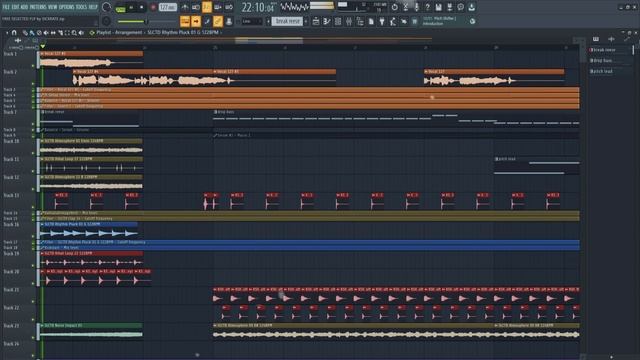Click the view channel rack icon
The height and width of the screenshot is (360, 640).
338,21
